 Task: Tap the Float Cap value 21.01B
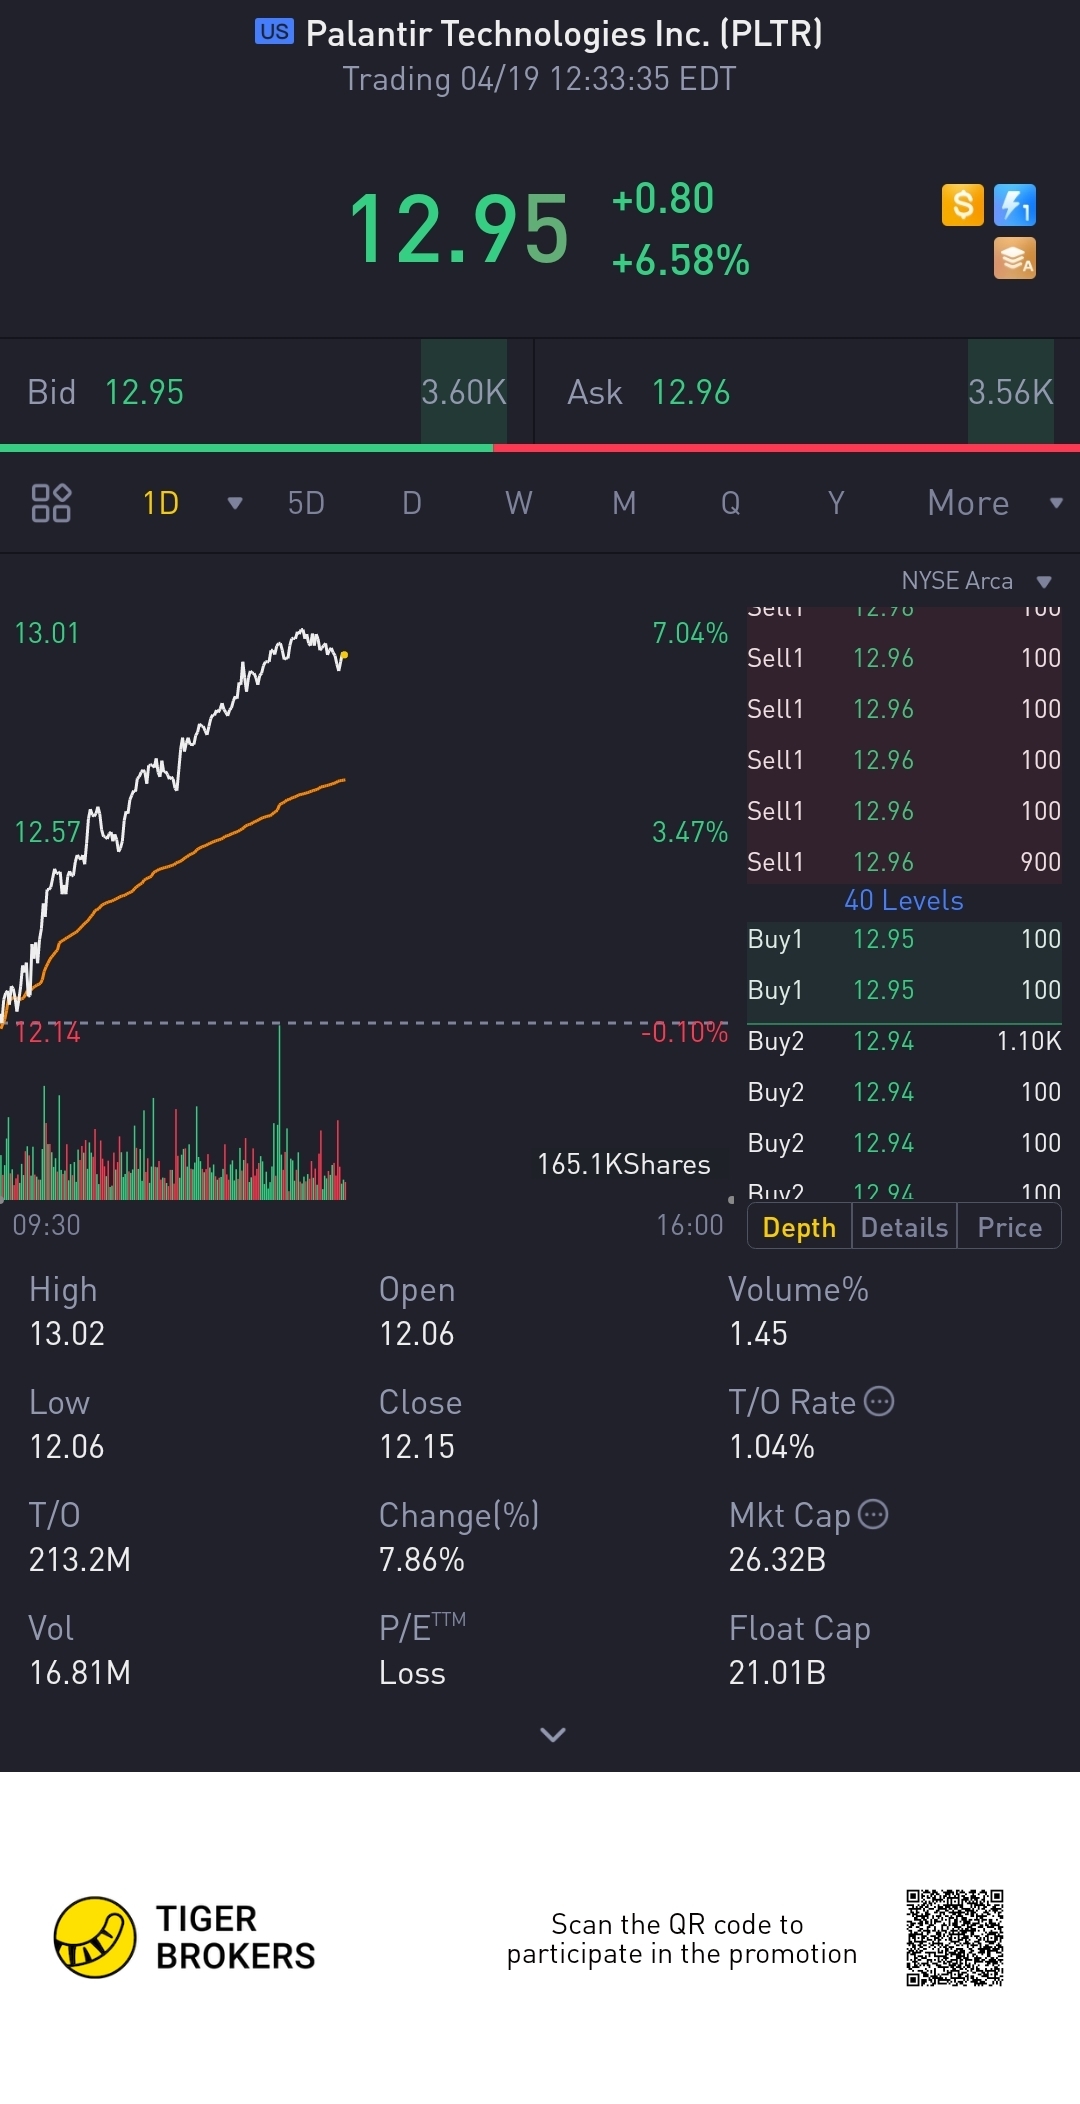click(x=777, y=1672)
